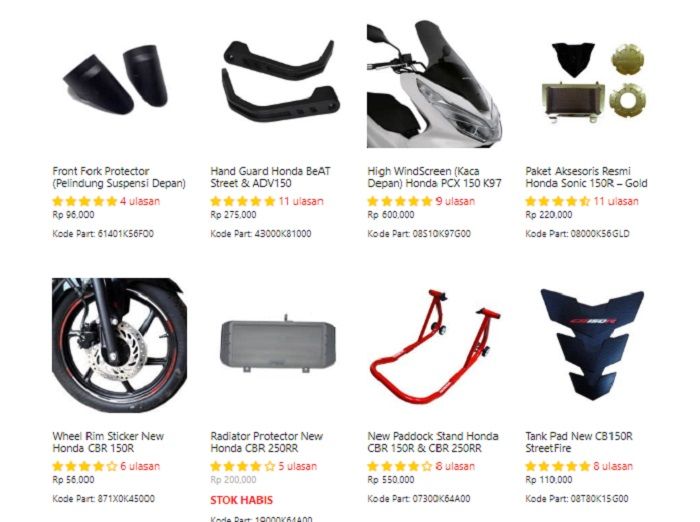Open the Radiator Protector product image

click(277, 345)
